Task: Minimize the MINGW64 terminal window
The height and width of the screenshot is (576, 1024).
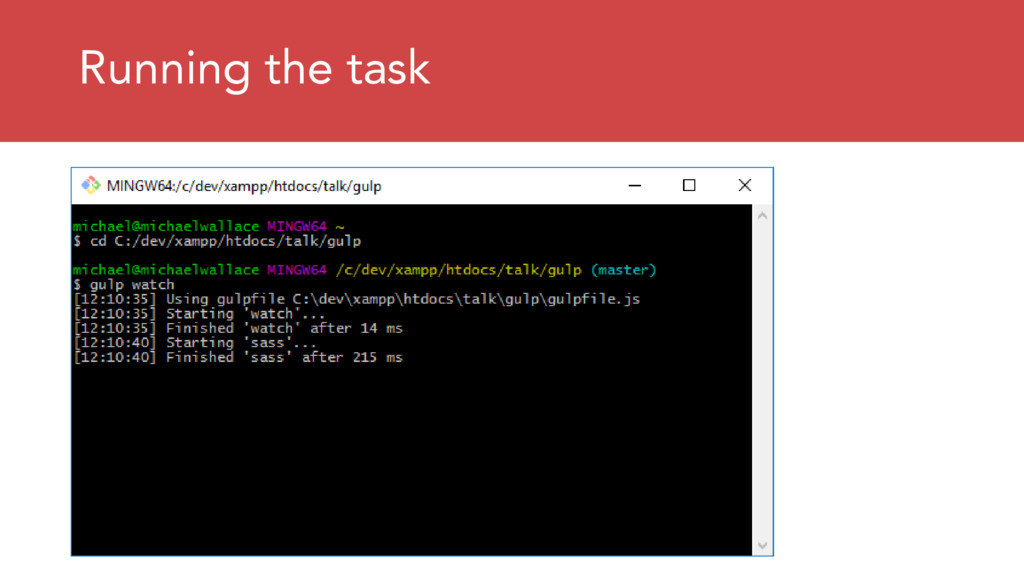Action: [x=634, y=185]
